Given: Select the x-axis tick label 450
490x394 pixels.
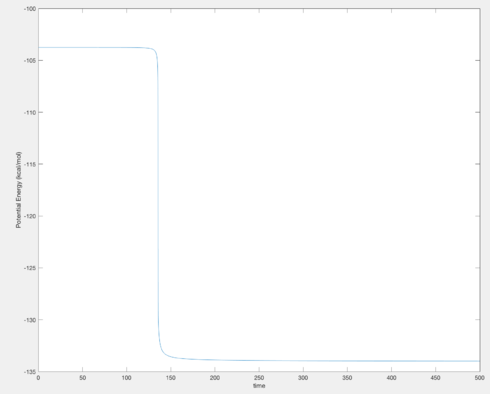Looking at the screenshot, I should (436, 378).
